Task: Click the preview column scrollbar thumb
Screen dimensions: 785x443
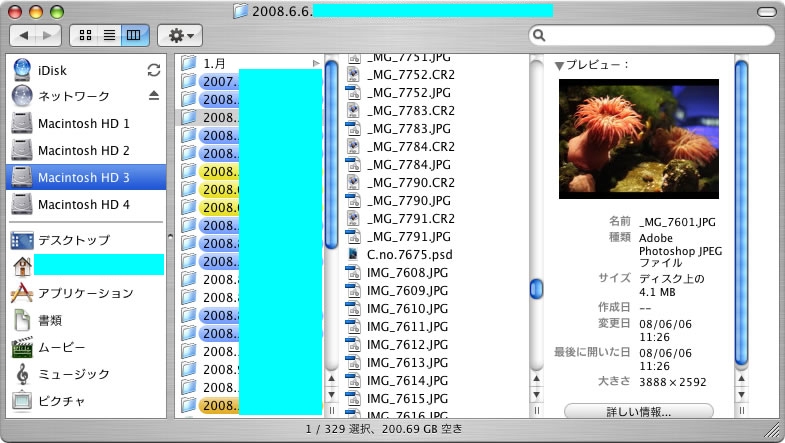Action: coord(741,212)
